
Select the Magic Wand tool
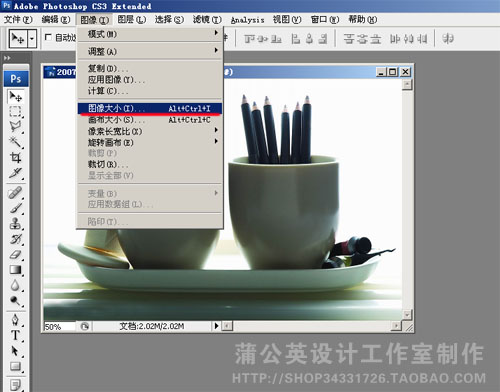pyautogui.click(x=15, y=142)
